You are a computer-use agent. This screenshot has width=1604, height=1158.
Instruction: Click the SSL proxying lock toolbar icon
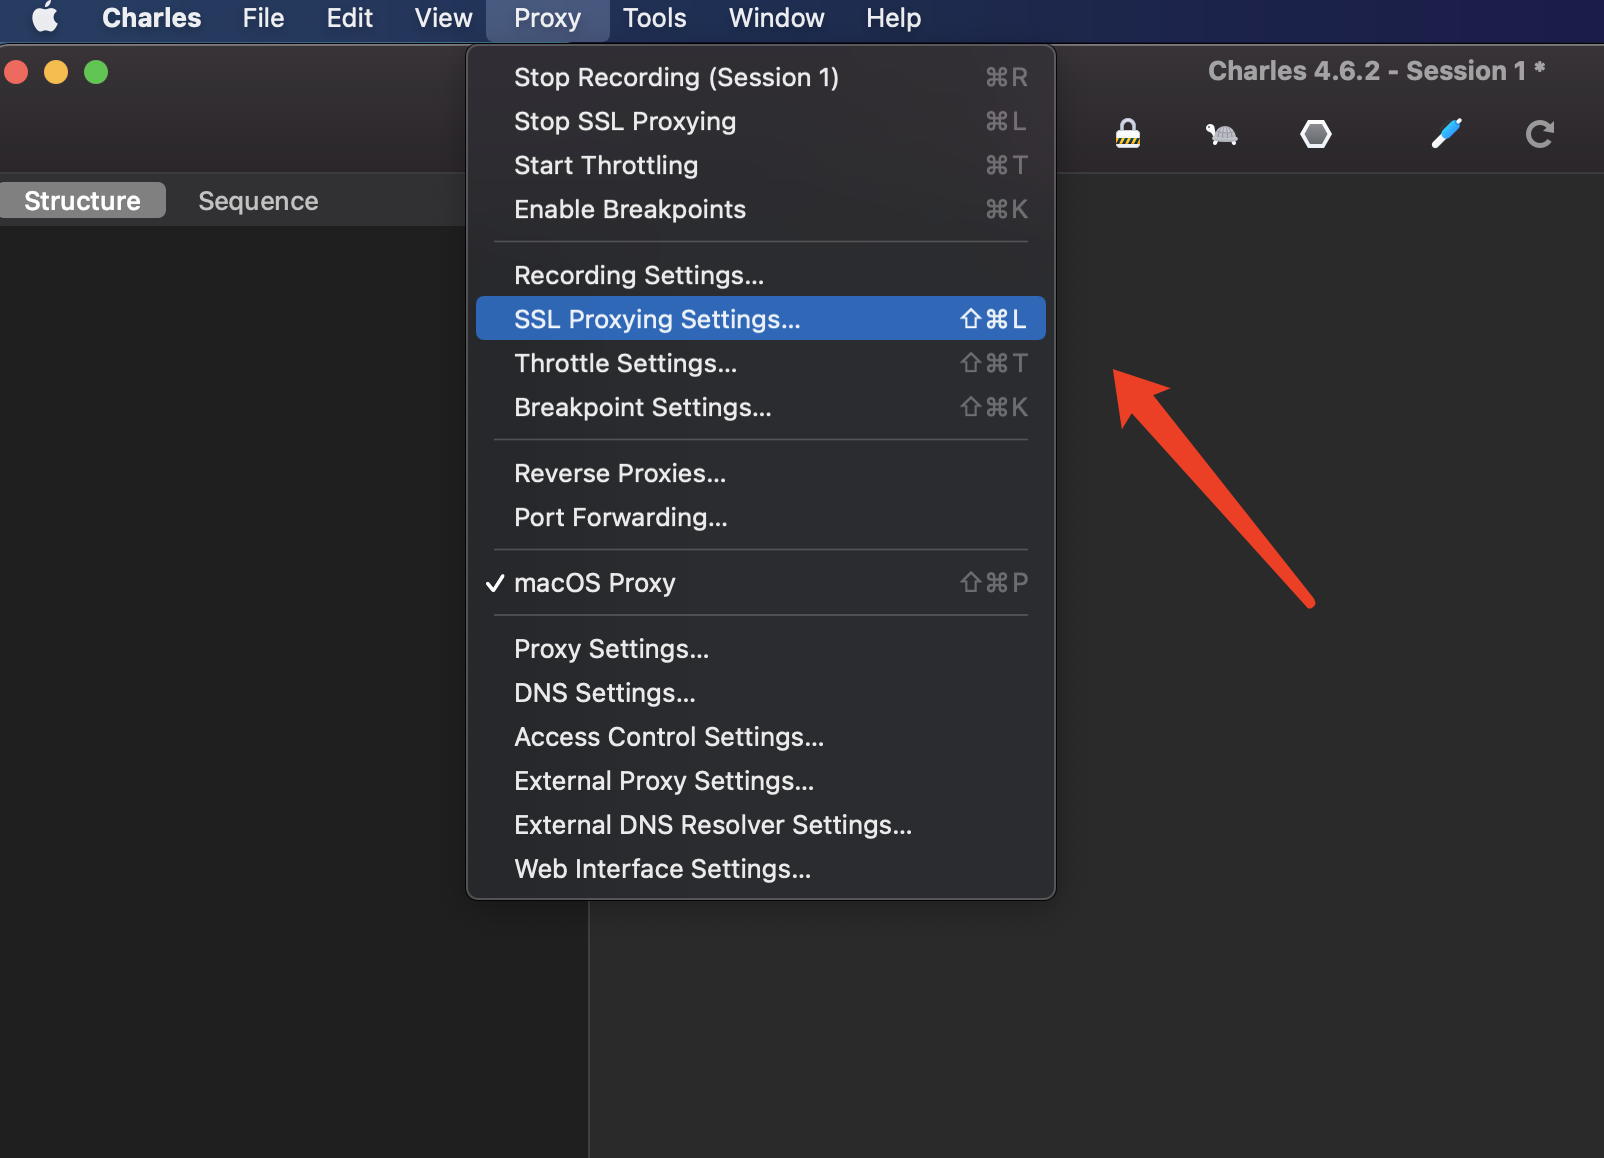(1128, 133)
